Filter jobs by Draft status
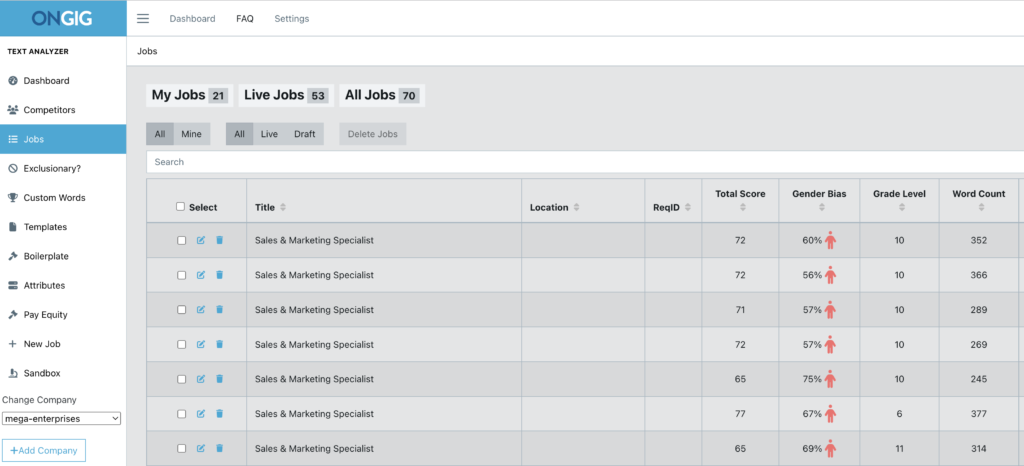The image size is (1024, 466). (x=304, y=134)
